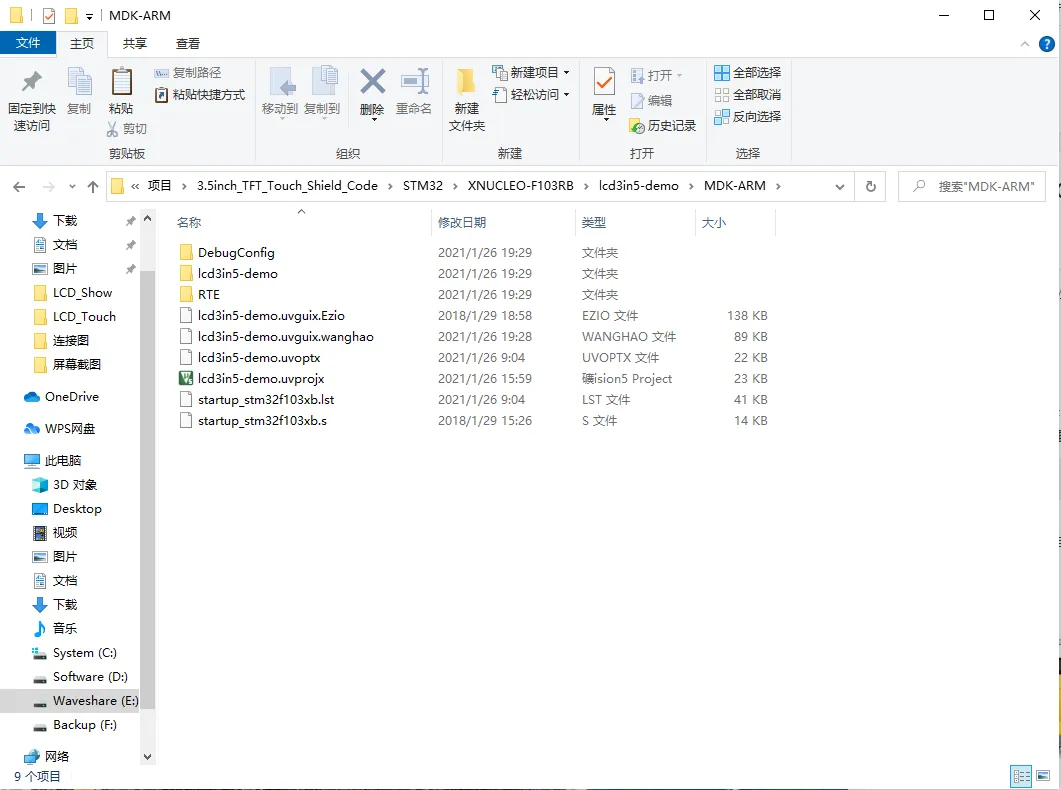Open the Quick Access Toolbar customize arrow
This screenshot has height=790, width=1061.
click(89, 16)
